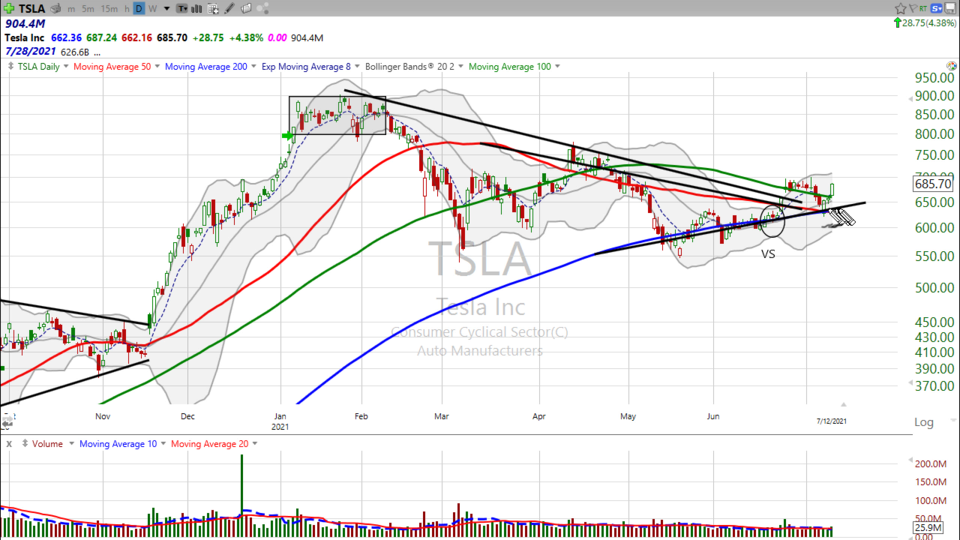Open the blue S layout dropdown icon
The height and width of the screenshot is (540, 960).
pyautogui.click(x=937, y=8)
